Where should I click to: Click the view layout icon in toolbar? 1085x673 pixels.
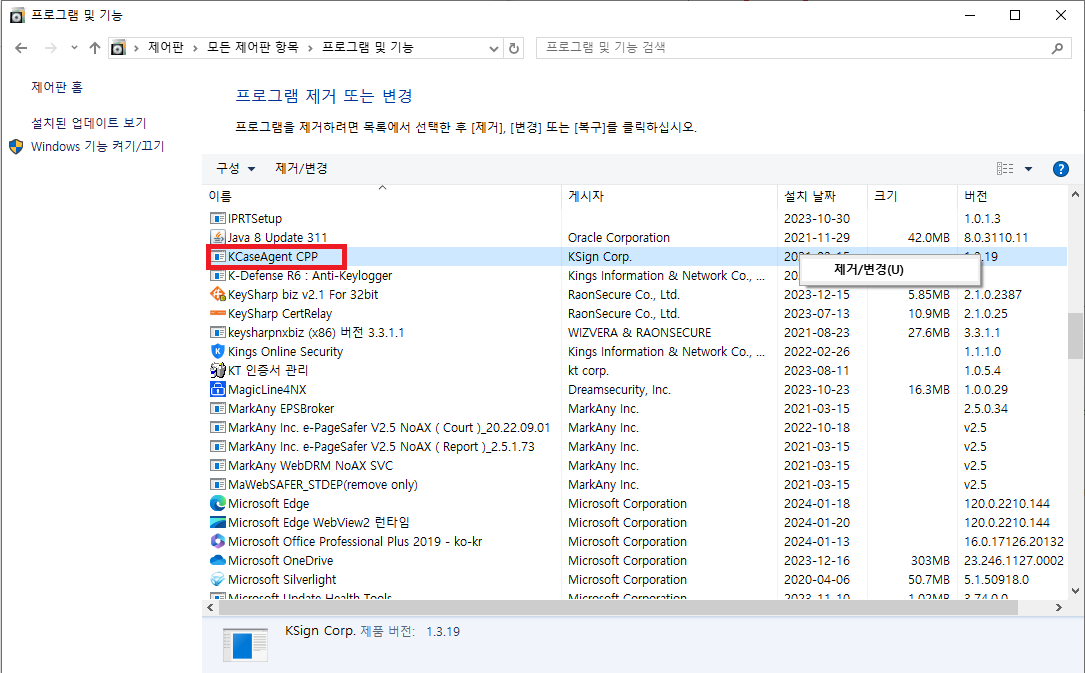(1005, 169)
